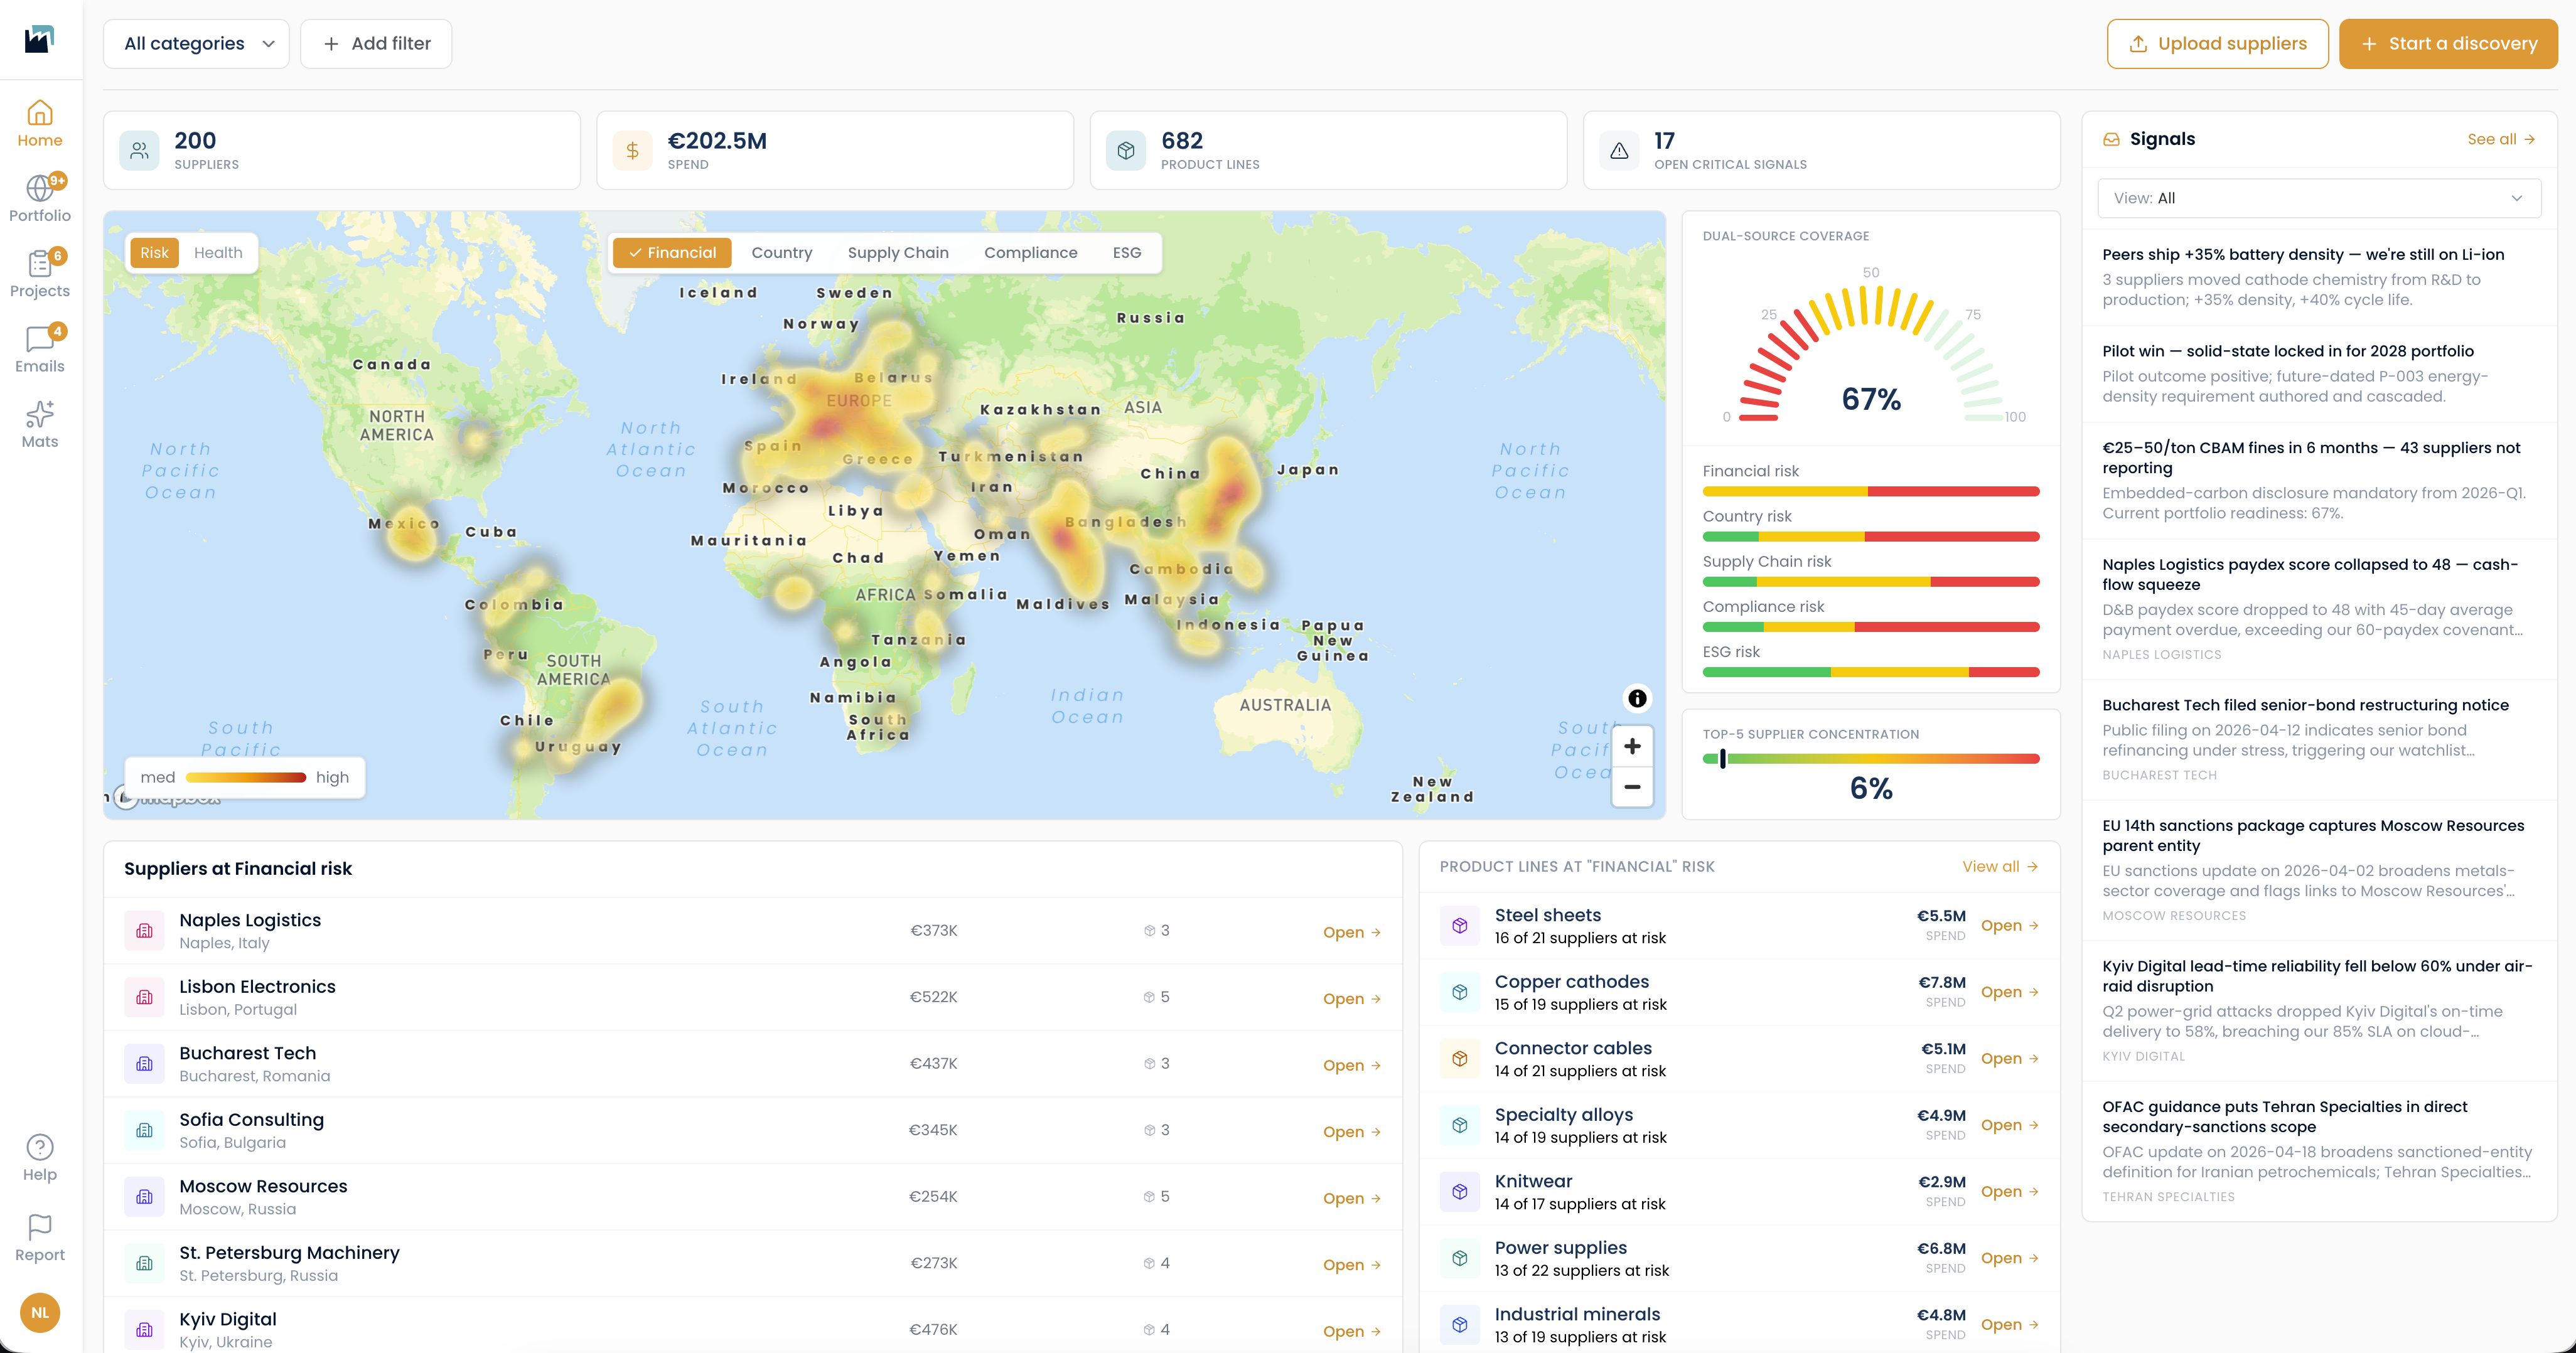
Task: Open the Emails chat icon
Action: click(x=40, y=338)
